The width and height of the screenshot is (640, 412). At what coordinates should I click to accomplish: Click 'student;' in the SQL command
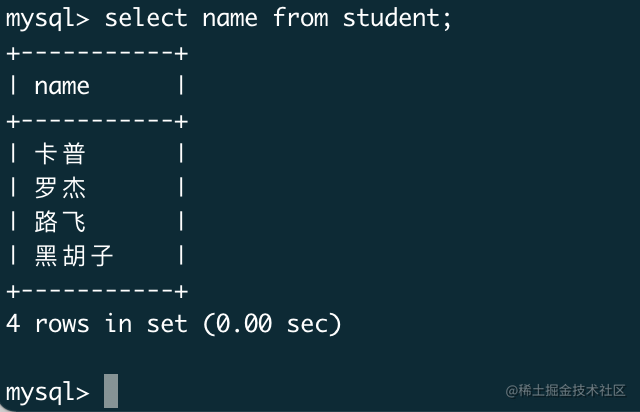[x=397, y=18]
